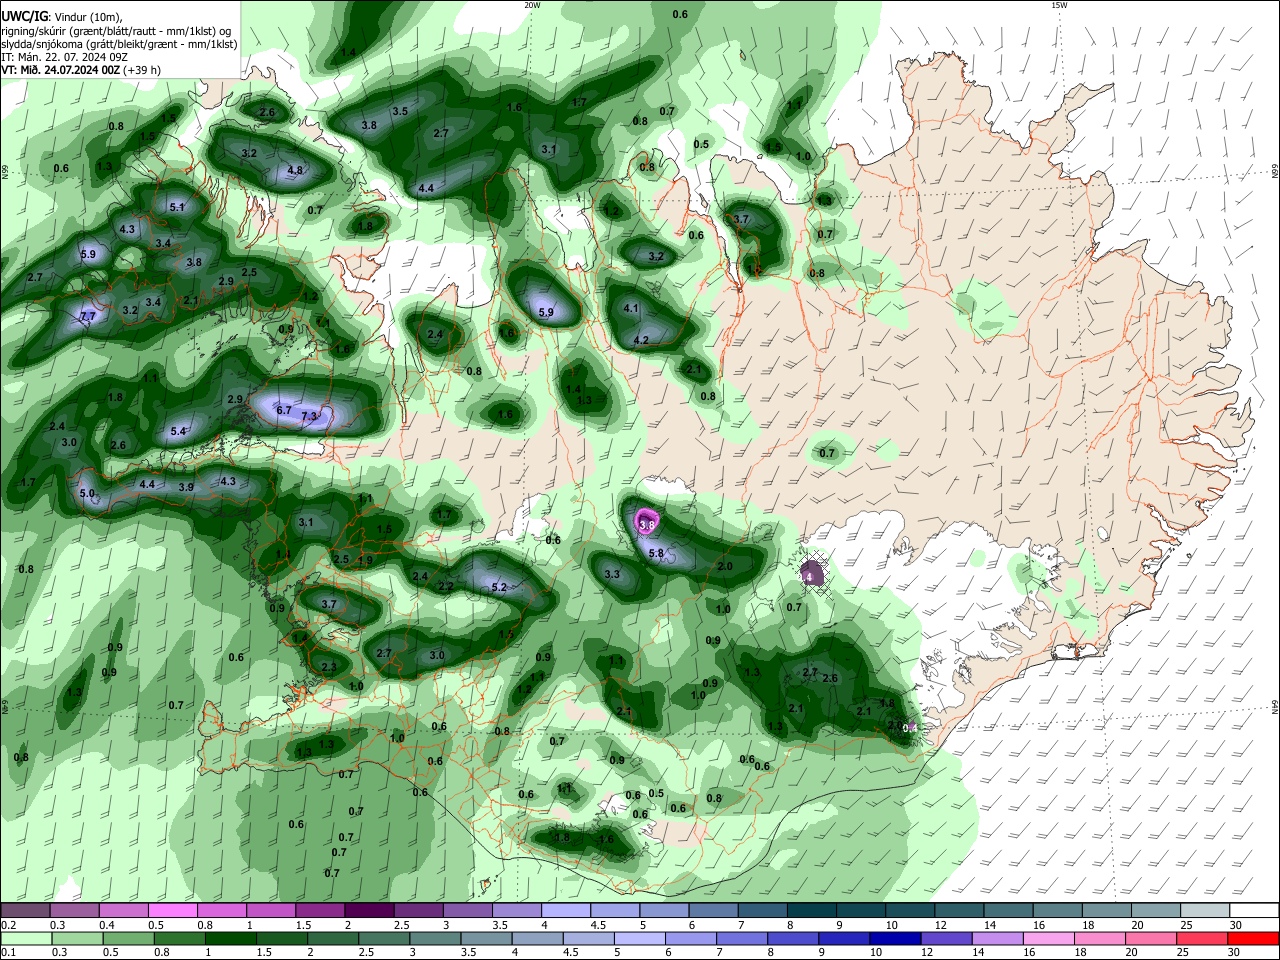
Task: Click the darkest green legend swatch between 1 and 1.5
Action: point(230,939)
